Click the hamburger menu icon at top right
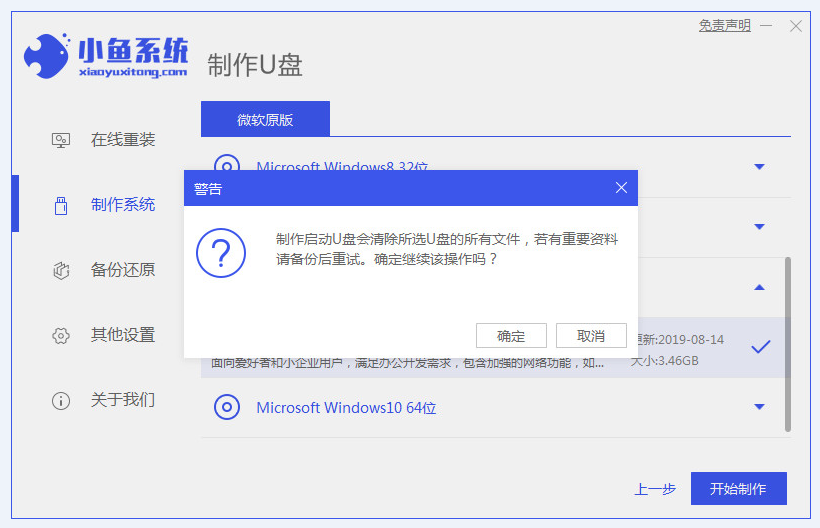The width and height of the screenshot is (820, 528). click(x=768, y=26)
